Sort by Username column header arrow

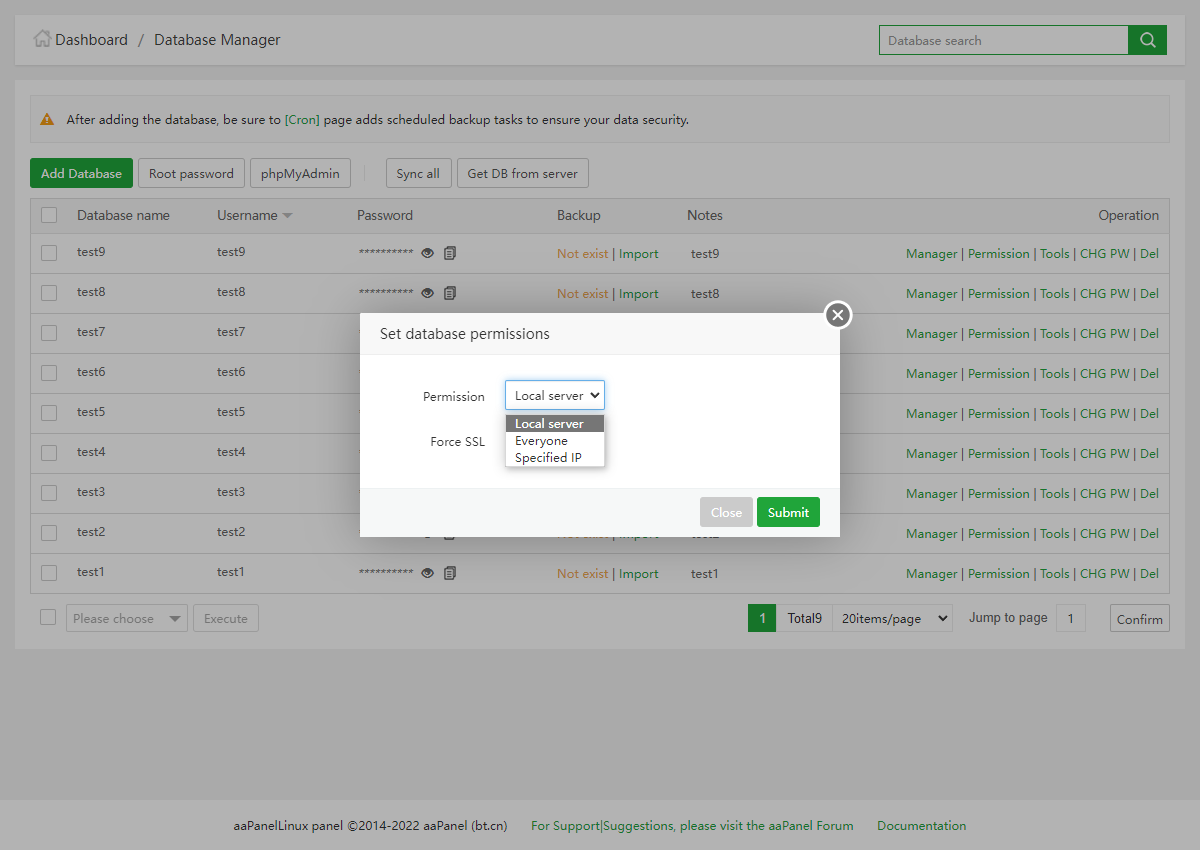click(287, 216)
